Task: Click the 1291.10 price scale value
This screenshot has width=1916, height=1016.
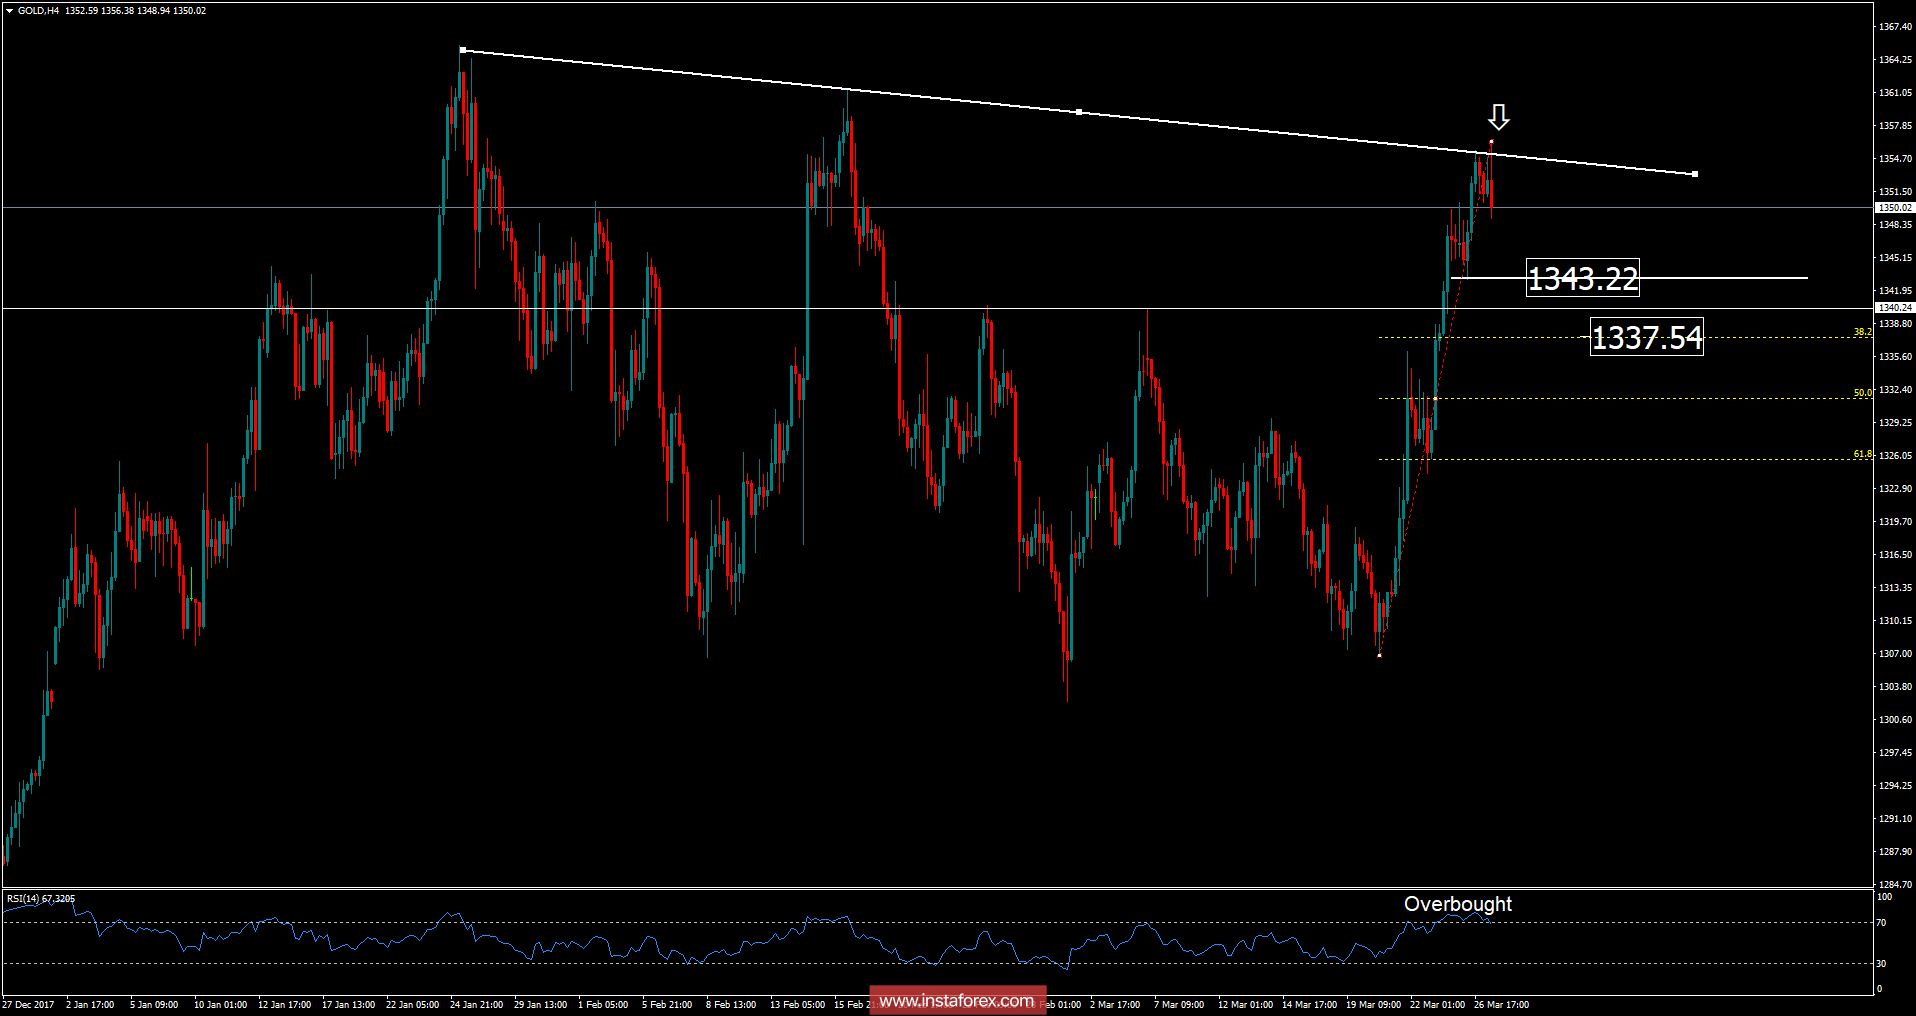Action: pos(1895,819)
